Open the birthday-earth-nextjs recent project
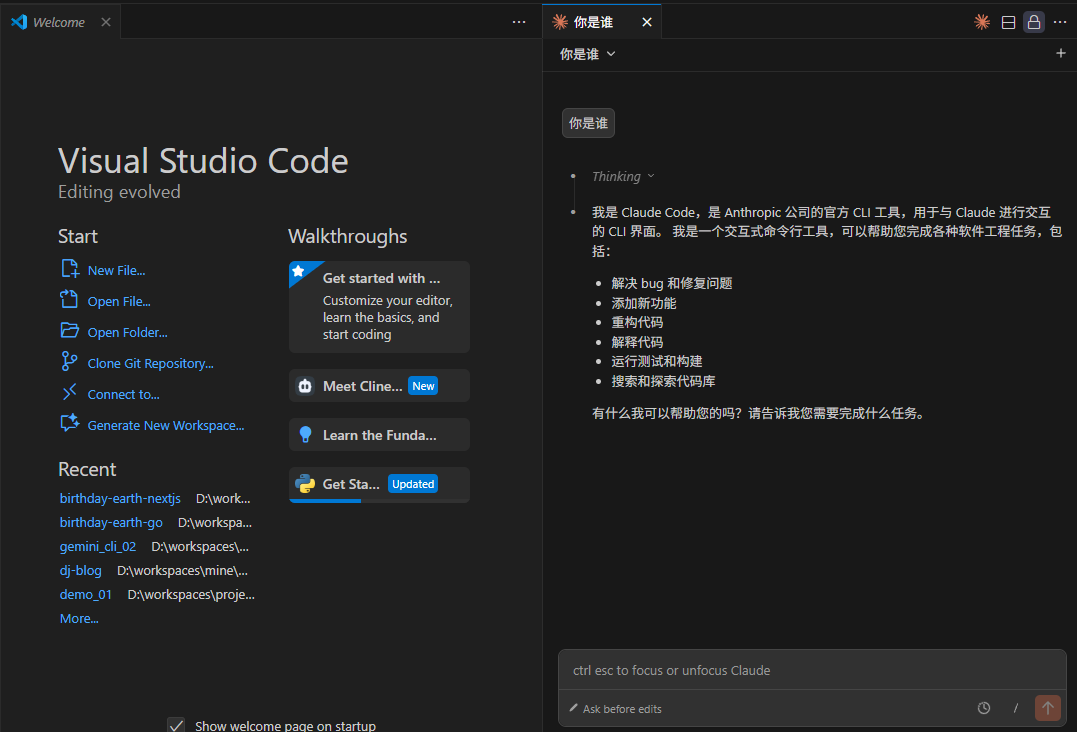Viewport: 1077px width, 732px height. click(120, 498)
